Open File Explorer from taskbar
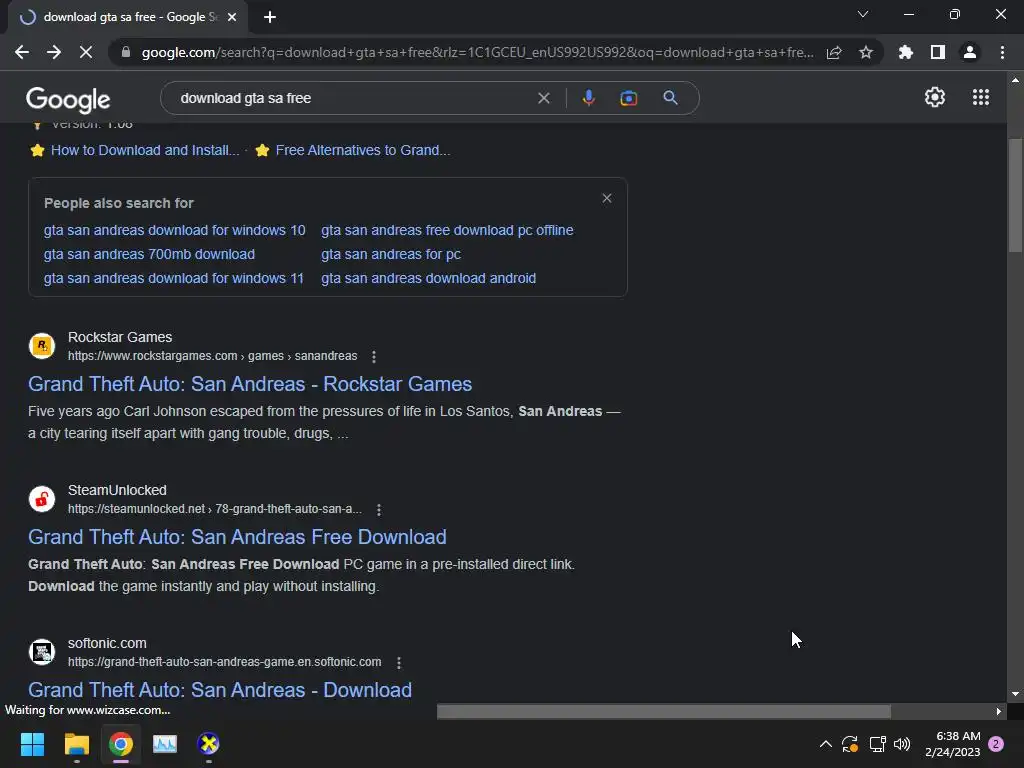 (x=76, y=744)
